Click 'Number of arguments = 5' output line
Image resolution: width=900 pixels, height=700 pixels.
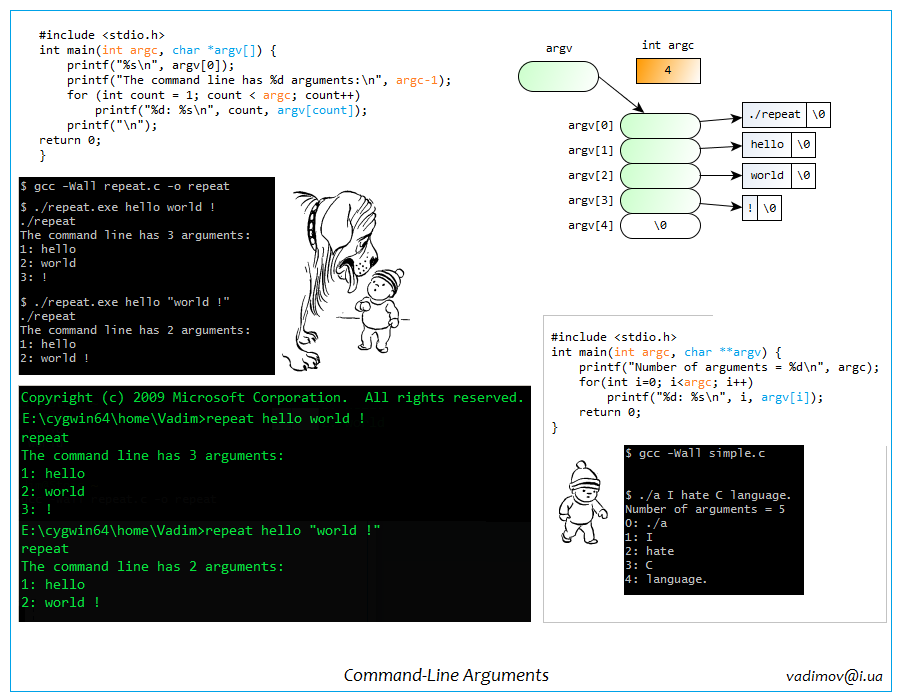pos(705,510)
